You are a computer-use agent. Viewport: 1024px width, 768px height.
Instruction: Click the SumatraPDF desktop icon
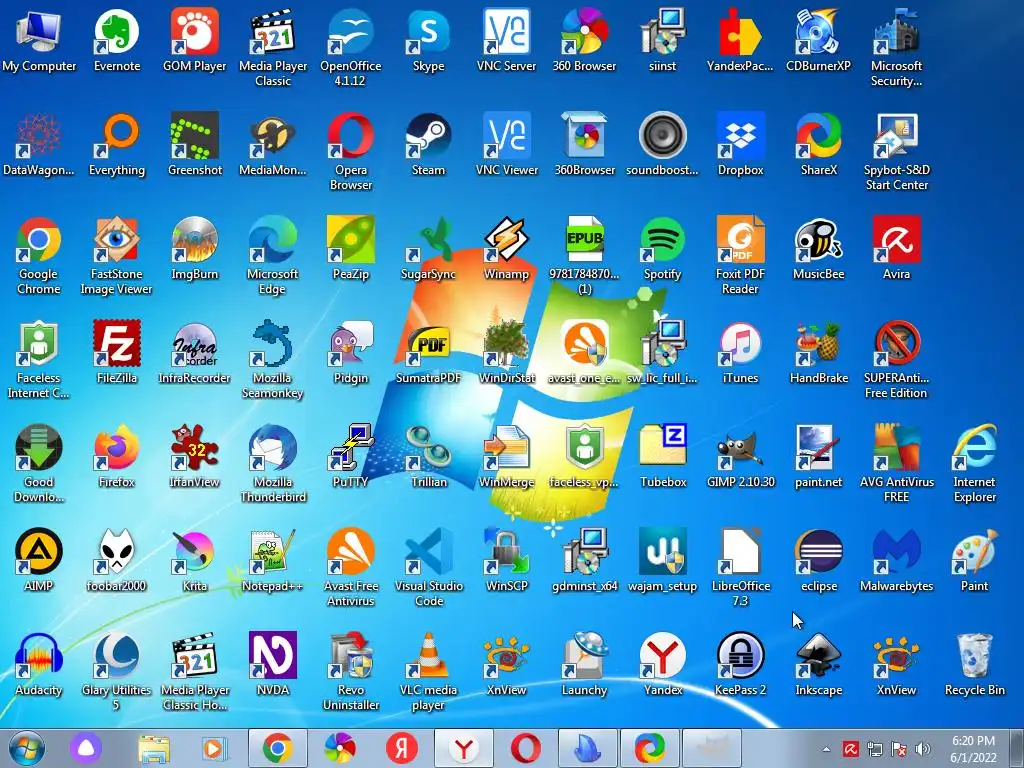coord(428,352)
